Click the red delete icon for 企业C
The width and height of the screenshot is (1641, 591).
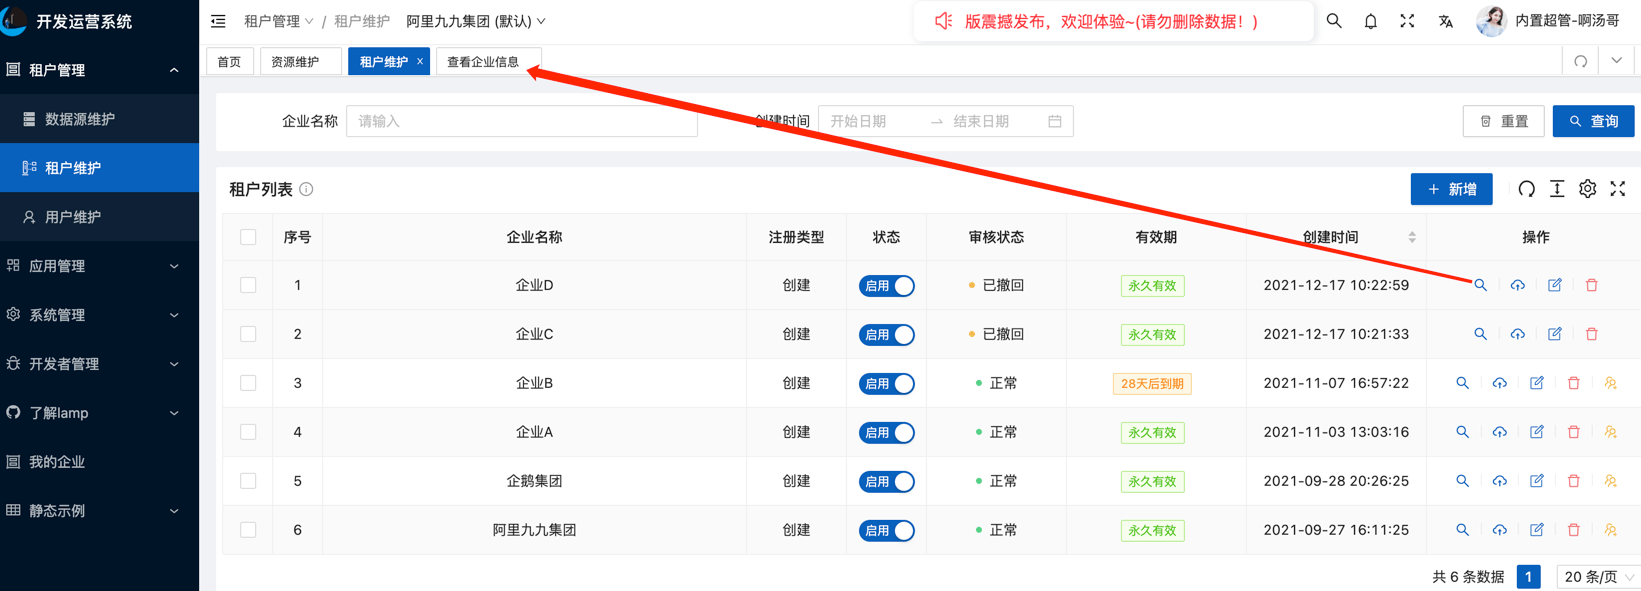point(1591,335)
